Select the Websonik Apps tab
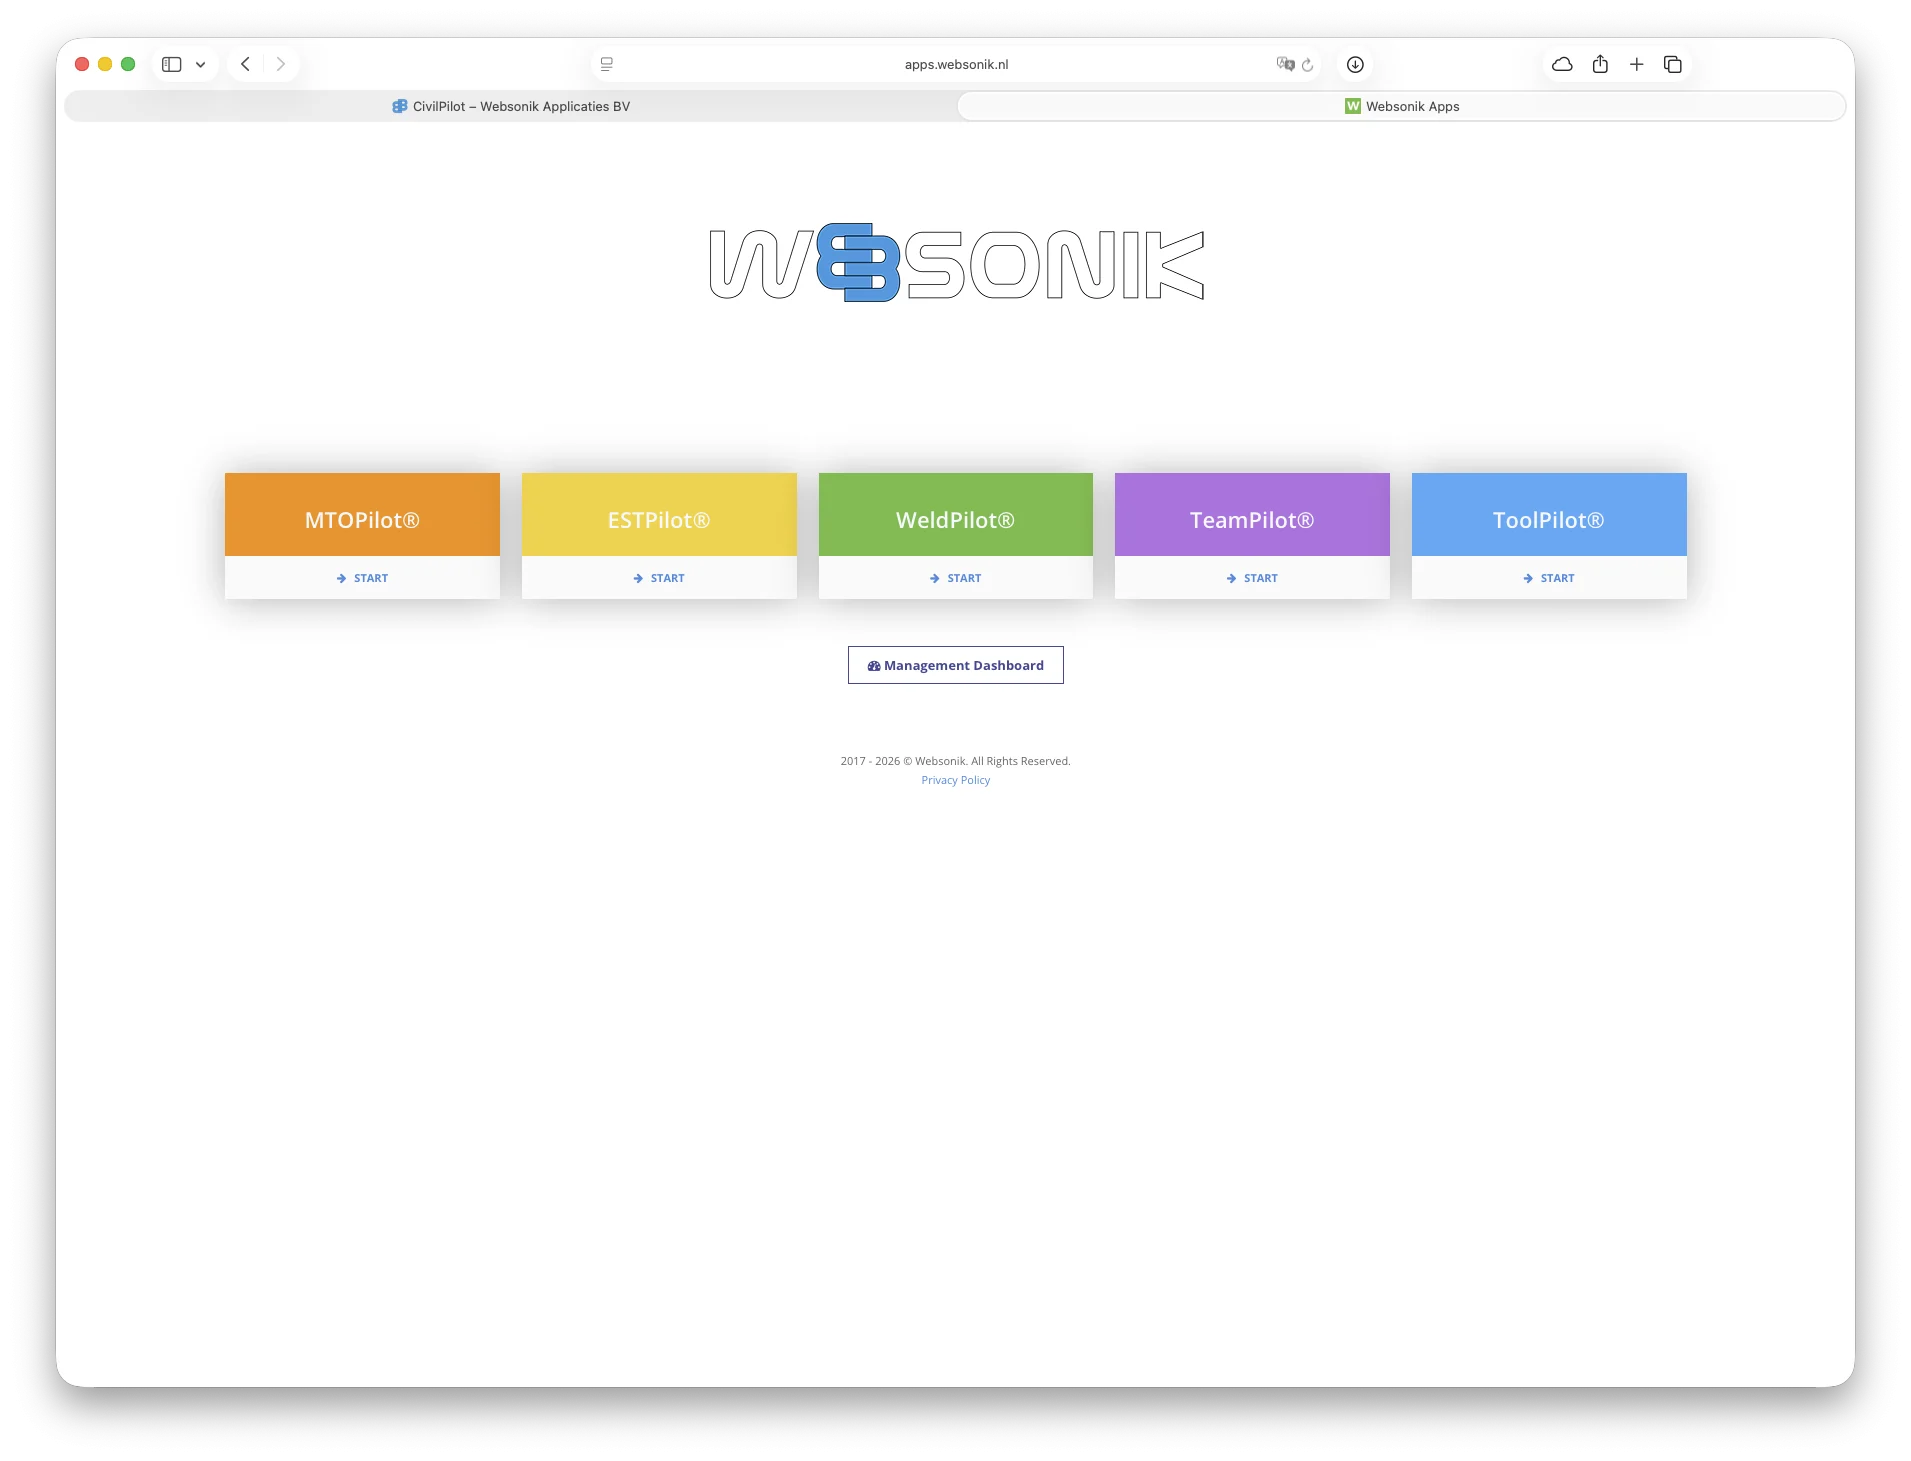Viewport: 1911px width, 1461px height. point(1401,106)
